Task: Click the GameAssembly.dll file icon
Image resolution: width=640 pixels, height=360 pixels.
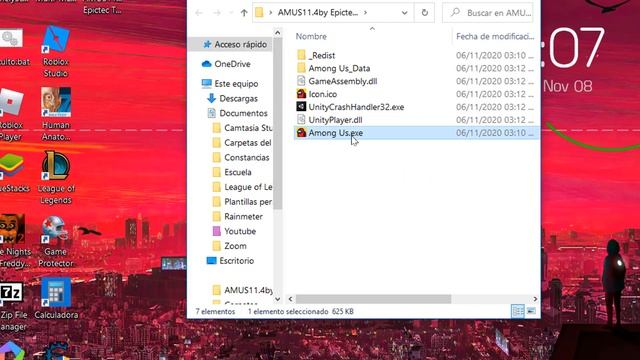Action: pyautogui.click(x=301, y=81)
